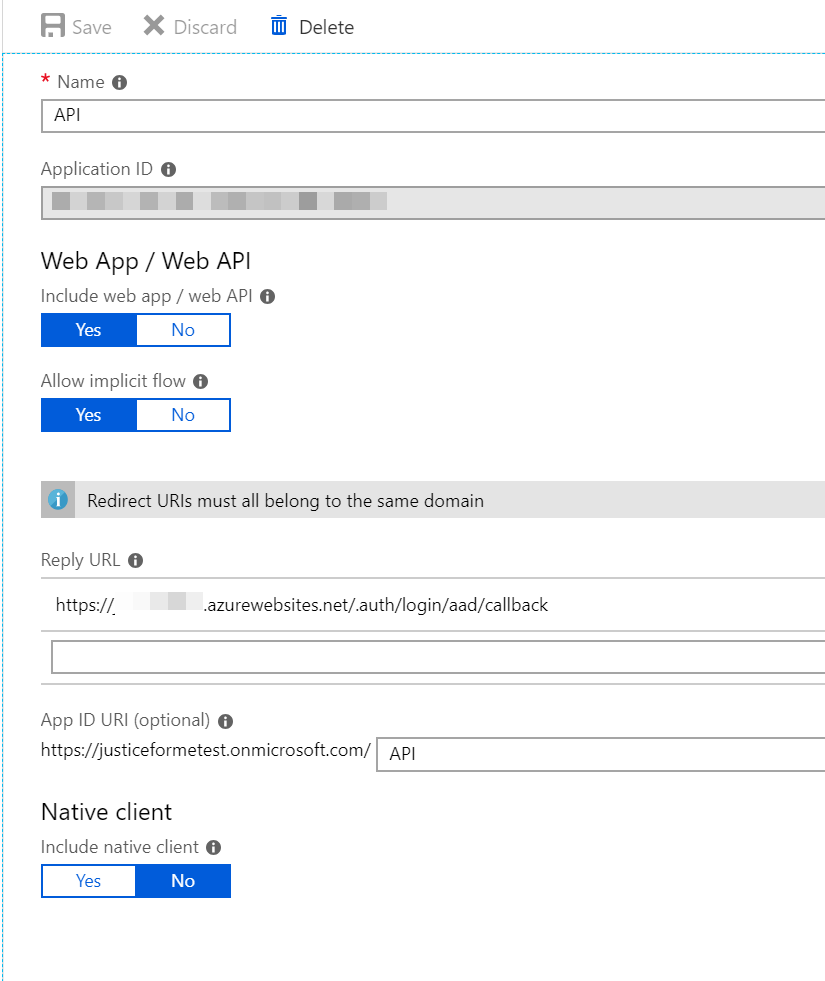Click info icon next to App ID URI
Screen dimensions: 825x981
pos(225,721)
